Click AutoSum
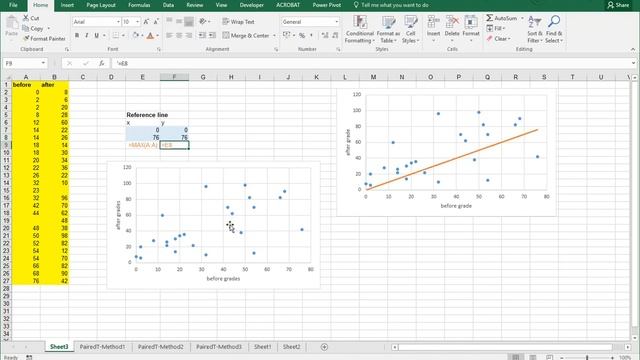 point(502,18)
